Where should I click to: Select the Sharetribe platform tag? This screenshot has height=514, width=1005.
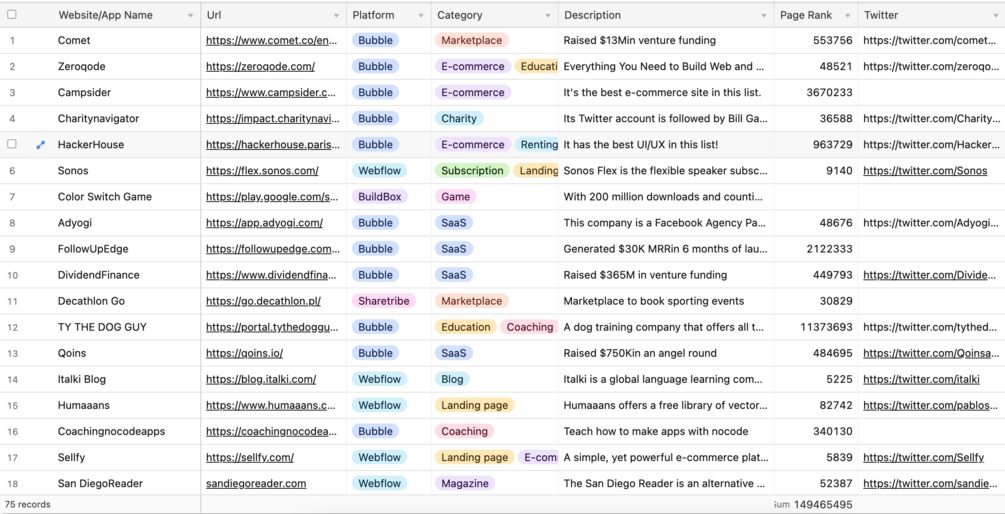click(384, 301)
